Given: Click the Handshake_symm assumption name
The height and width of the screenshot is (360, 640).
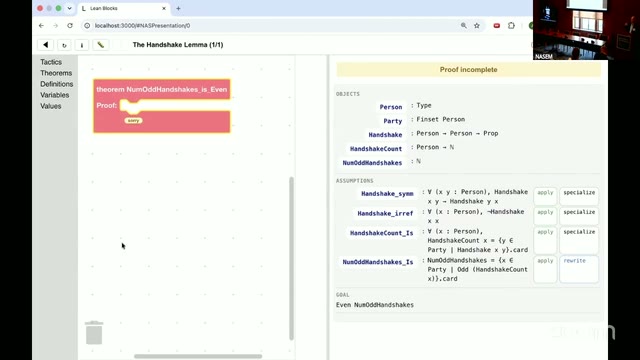Looking at the screenshot, I should (387, 193).
